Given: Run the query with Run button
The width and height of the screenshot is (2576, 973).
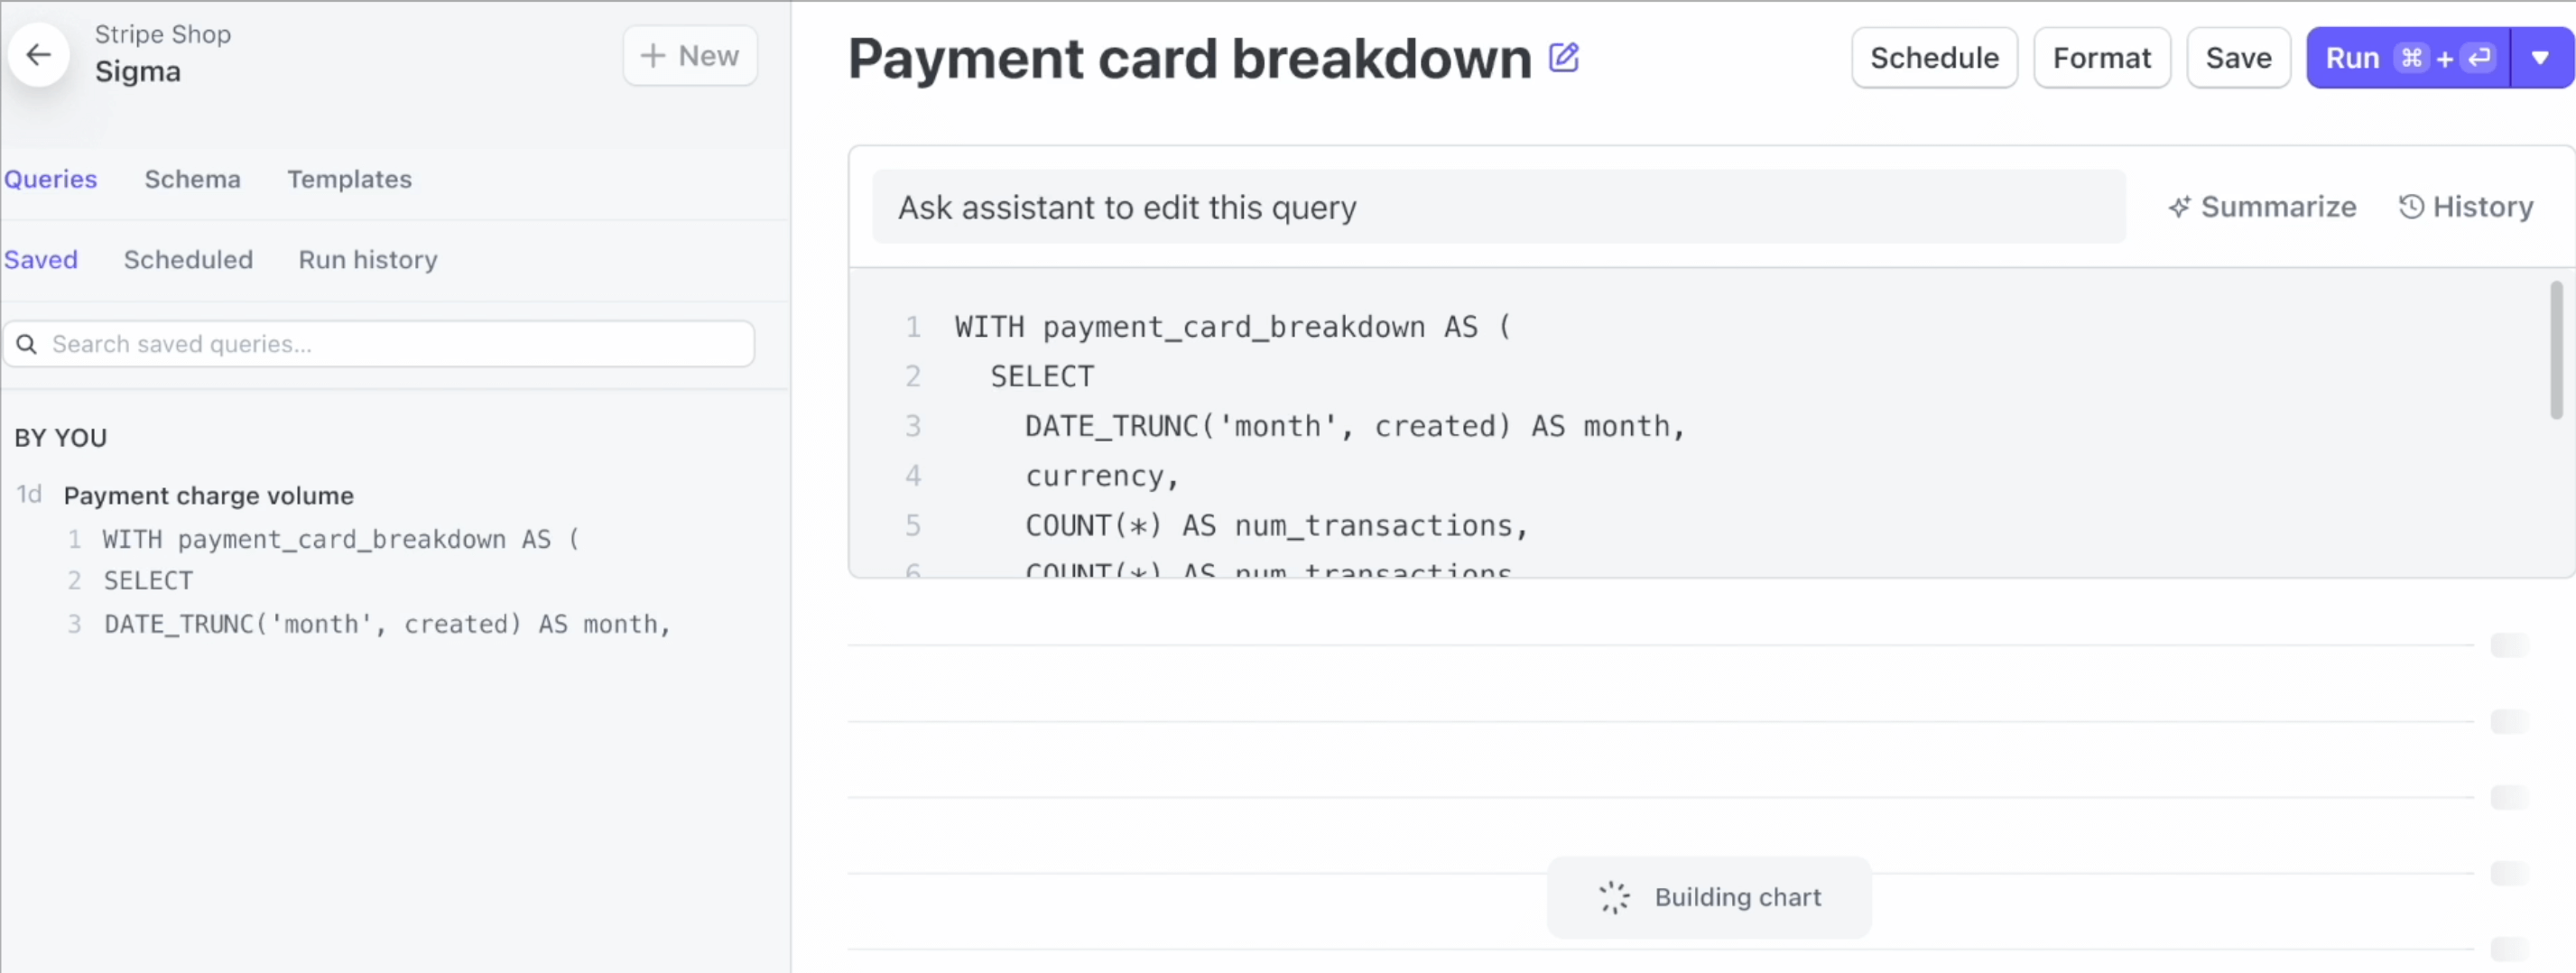Looking at the screenshot, I should click(2408, 58).
